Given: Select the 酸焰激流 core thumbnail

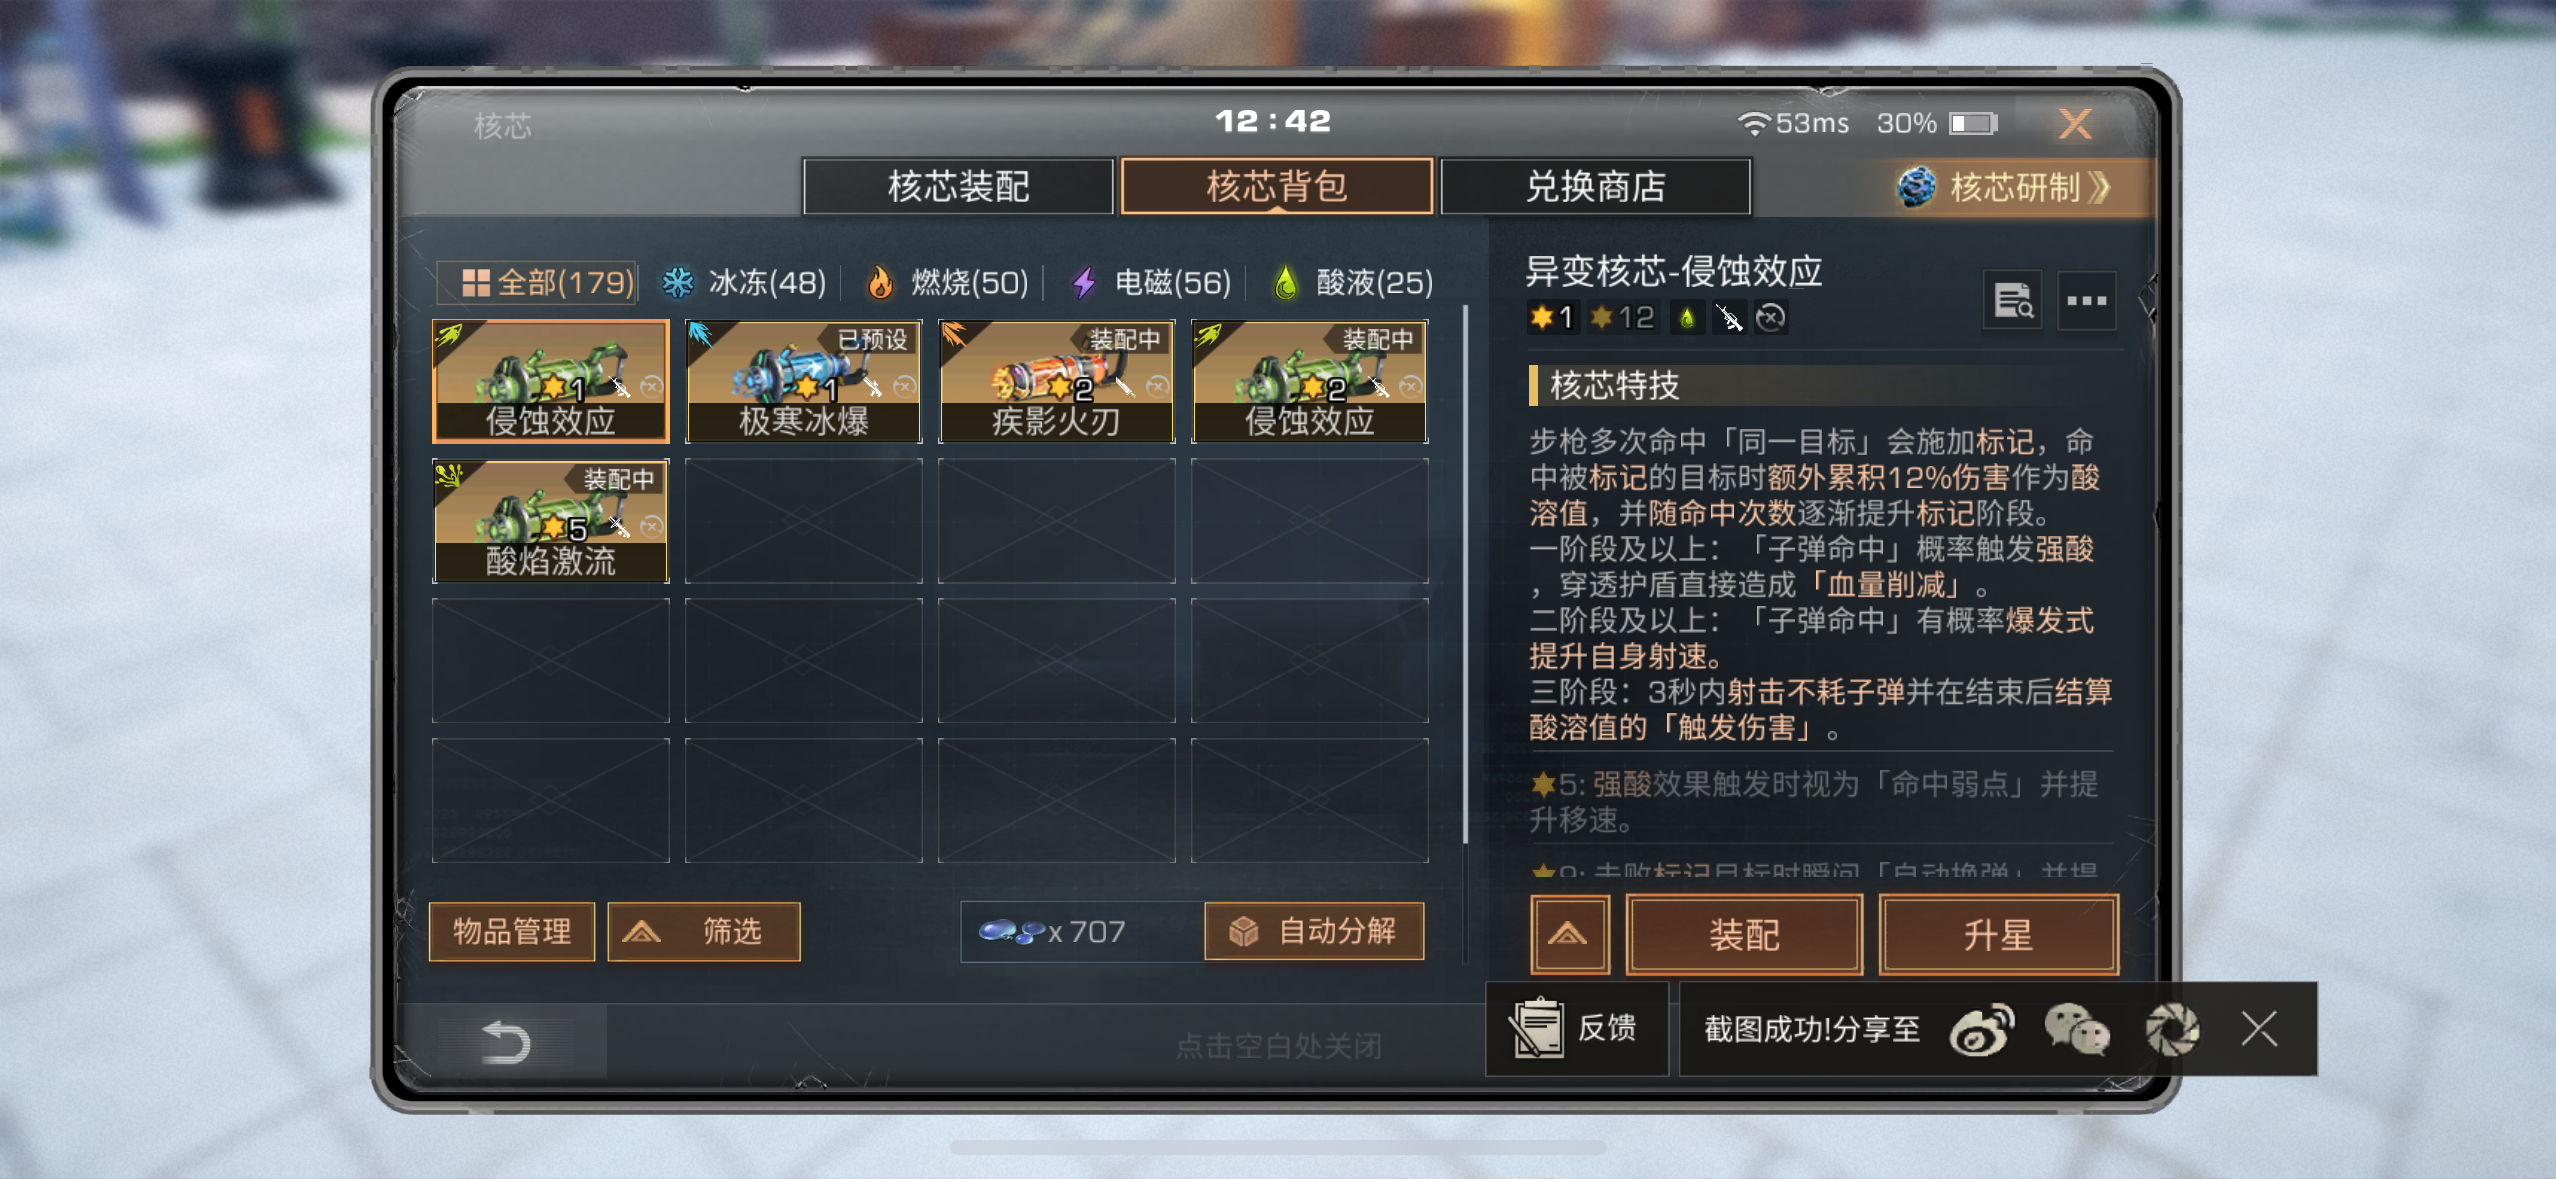Looking at the screenshot, I should click(550, 521).
